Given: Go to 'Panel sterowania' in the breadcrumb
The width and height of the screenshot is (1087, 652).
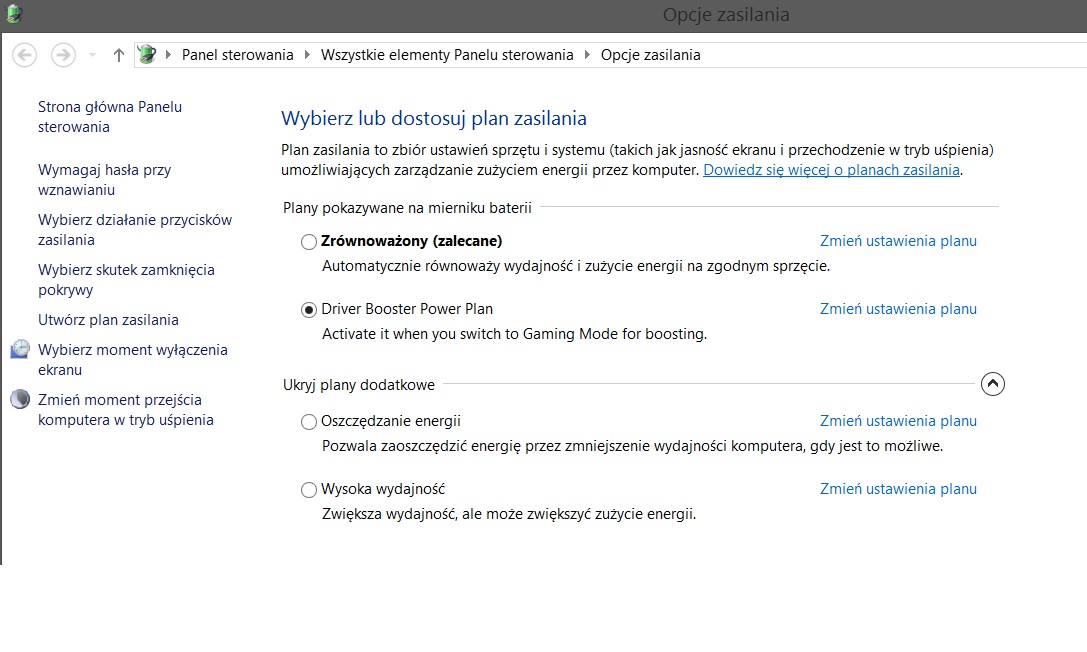Looking at the screenshot, I should 237,55.
